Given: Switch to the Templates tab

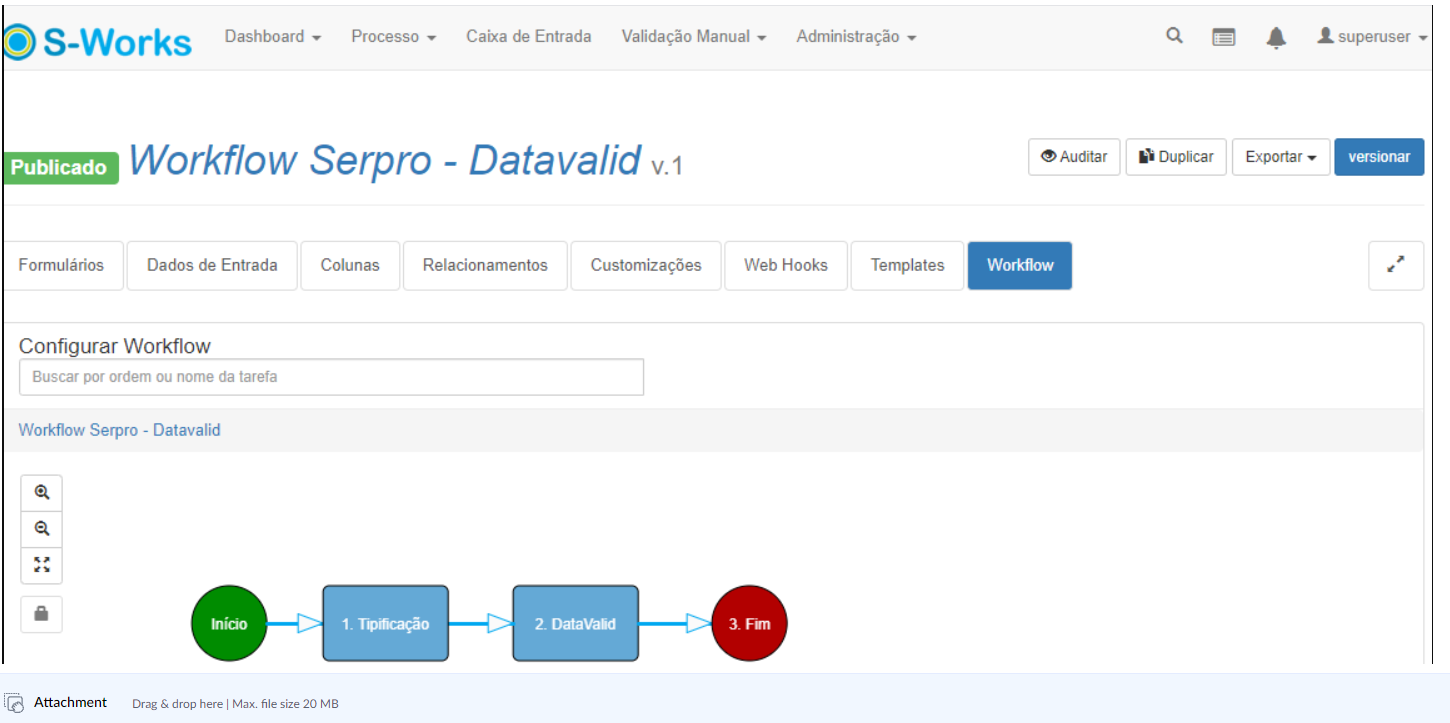Looking at the screenshot, I should click(x=907, y=265).
